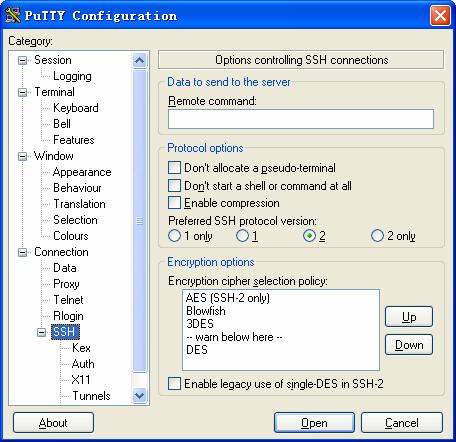Screen dimensions: 456x442
Task: Click the category tree scroll up arrow
Action: 139,60
